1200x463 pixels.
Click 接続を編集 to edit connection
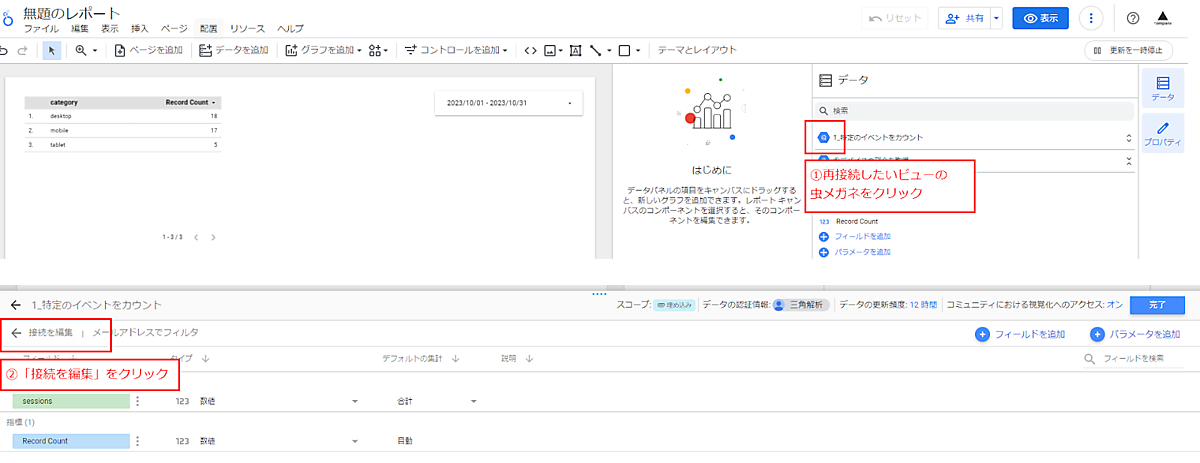pos(50,332)
